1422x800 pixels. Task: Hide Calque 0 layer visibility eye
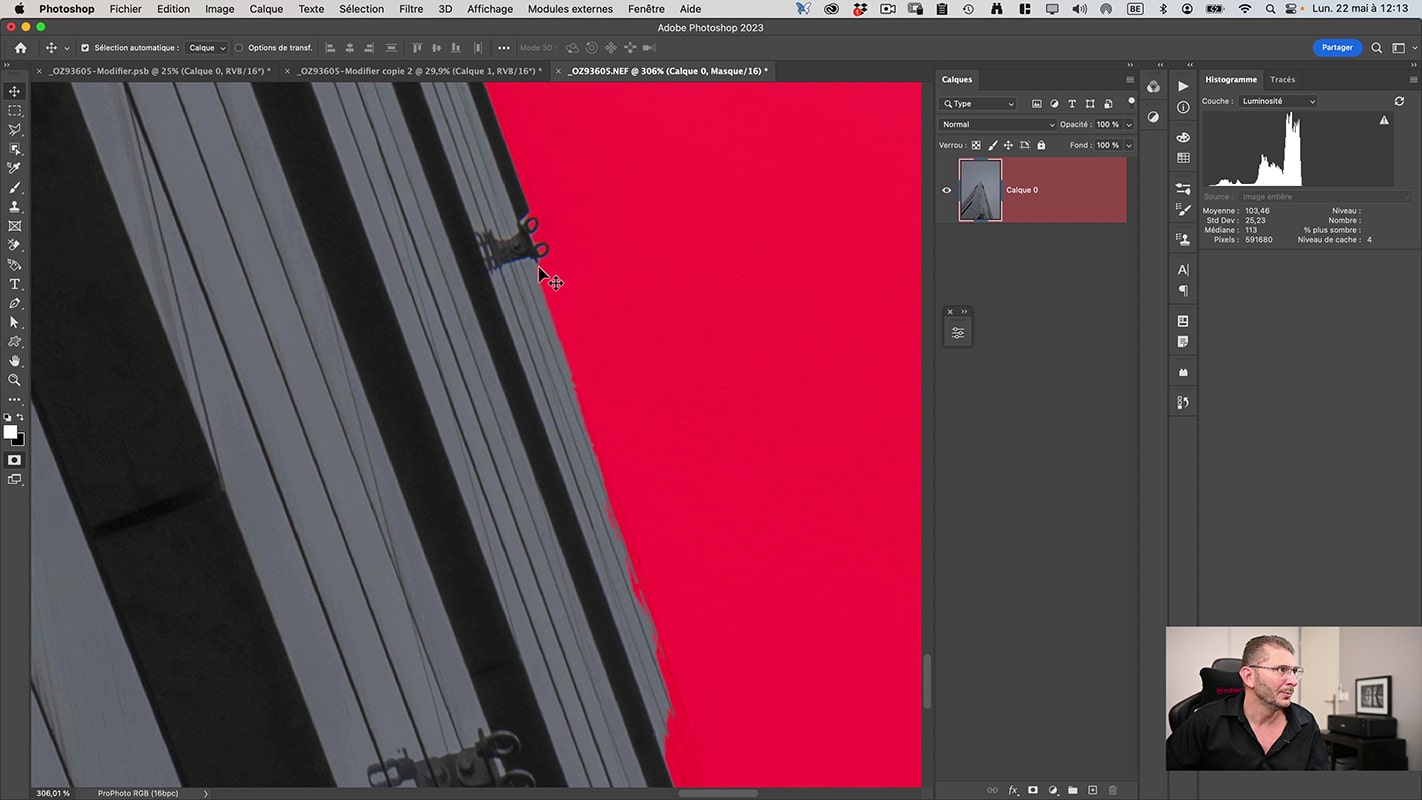947,190
